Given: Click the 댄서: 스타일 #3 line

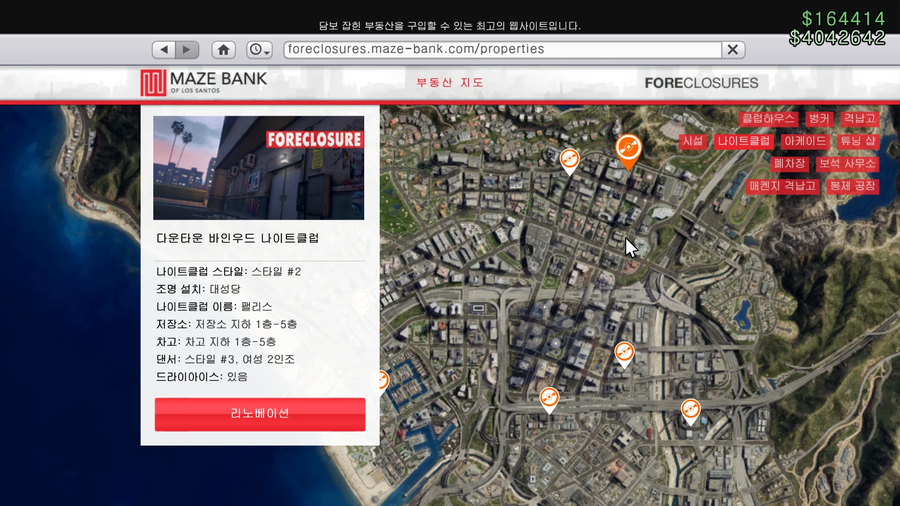Looking at the screenshot, I should (x=225, y=359).
